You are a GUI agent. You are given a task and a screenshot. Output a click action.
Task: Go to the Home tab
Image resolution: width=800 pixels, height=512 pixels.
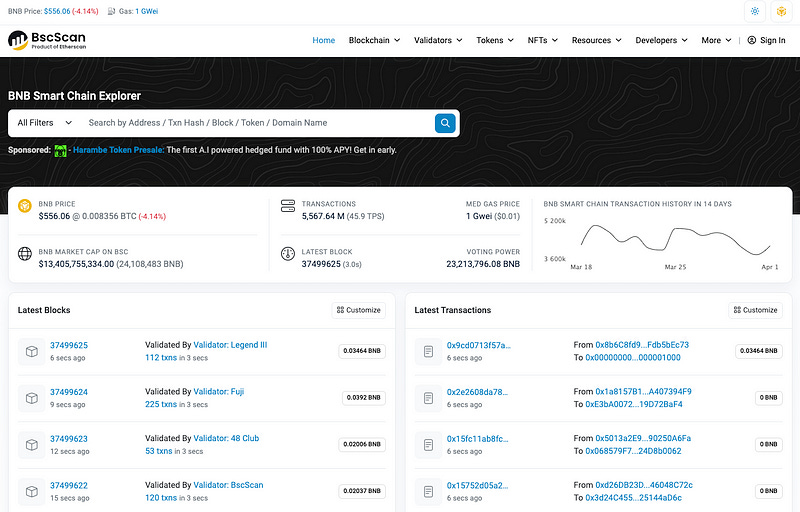tap(323, 40)
